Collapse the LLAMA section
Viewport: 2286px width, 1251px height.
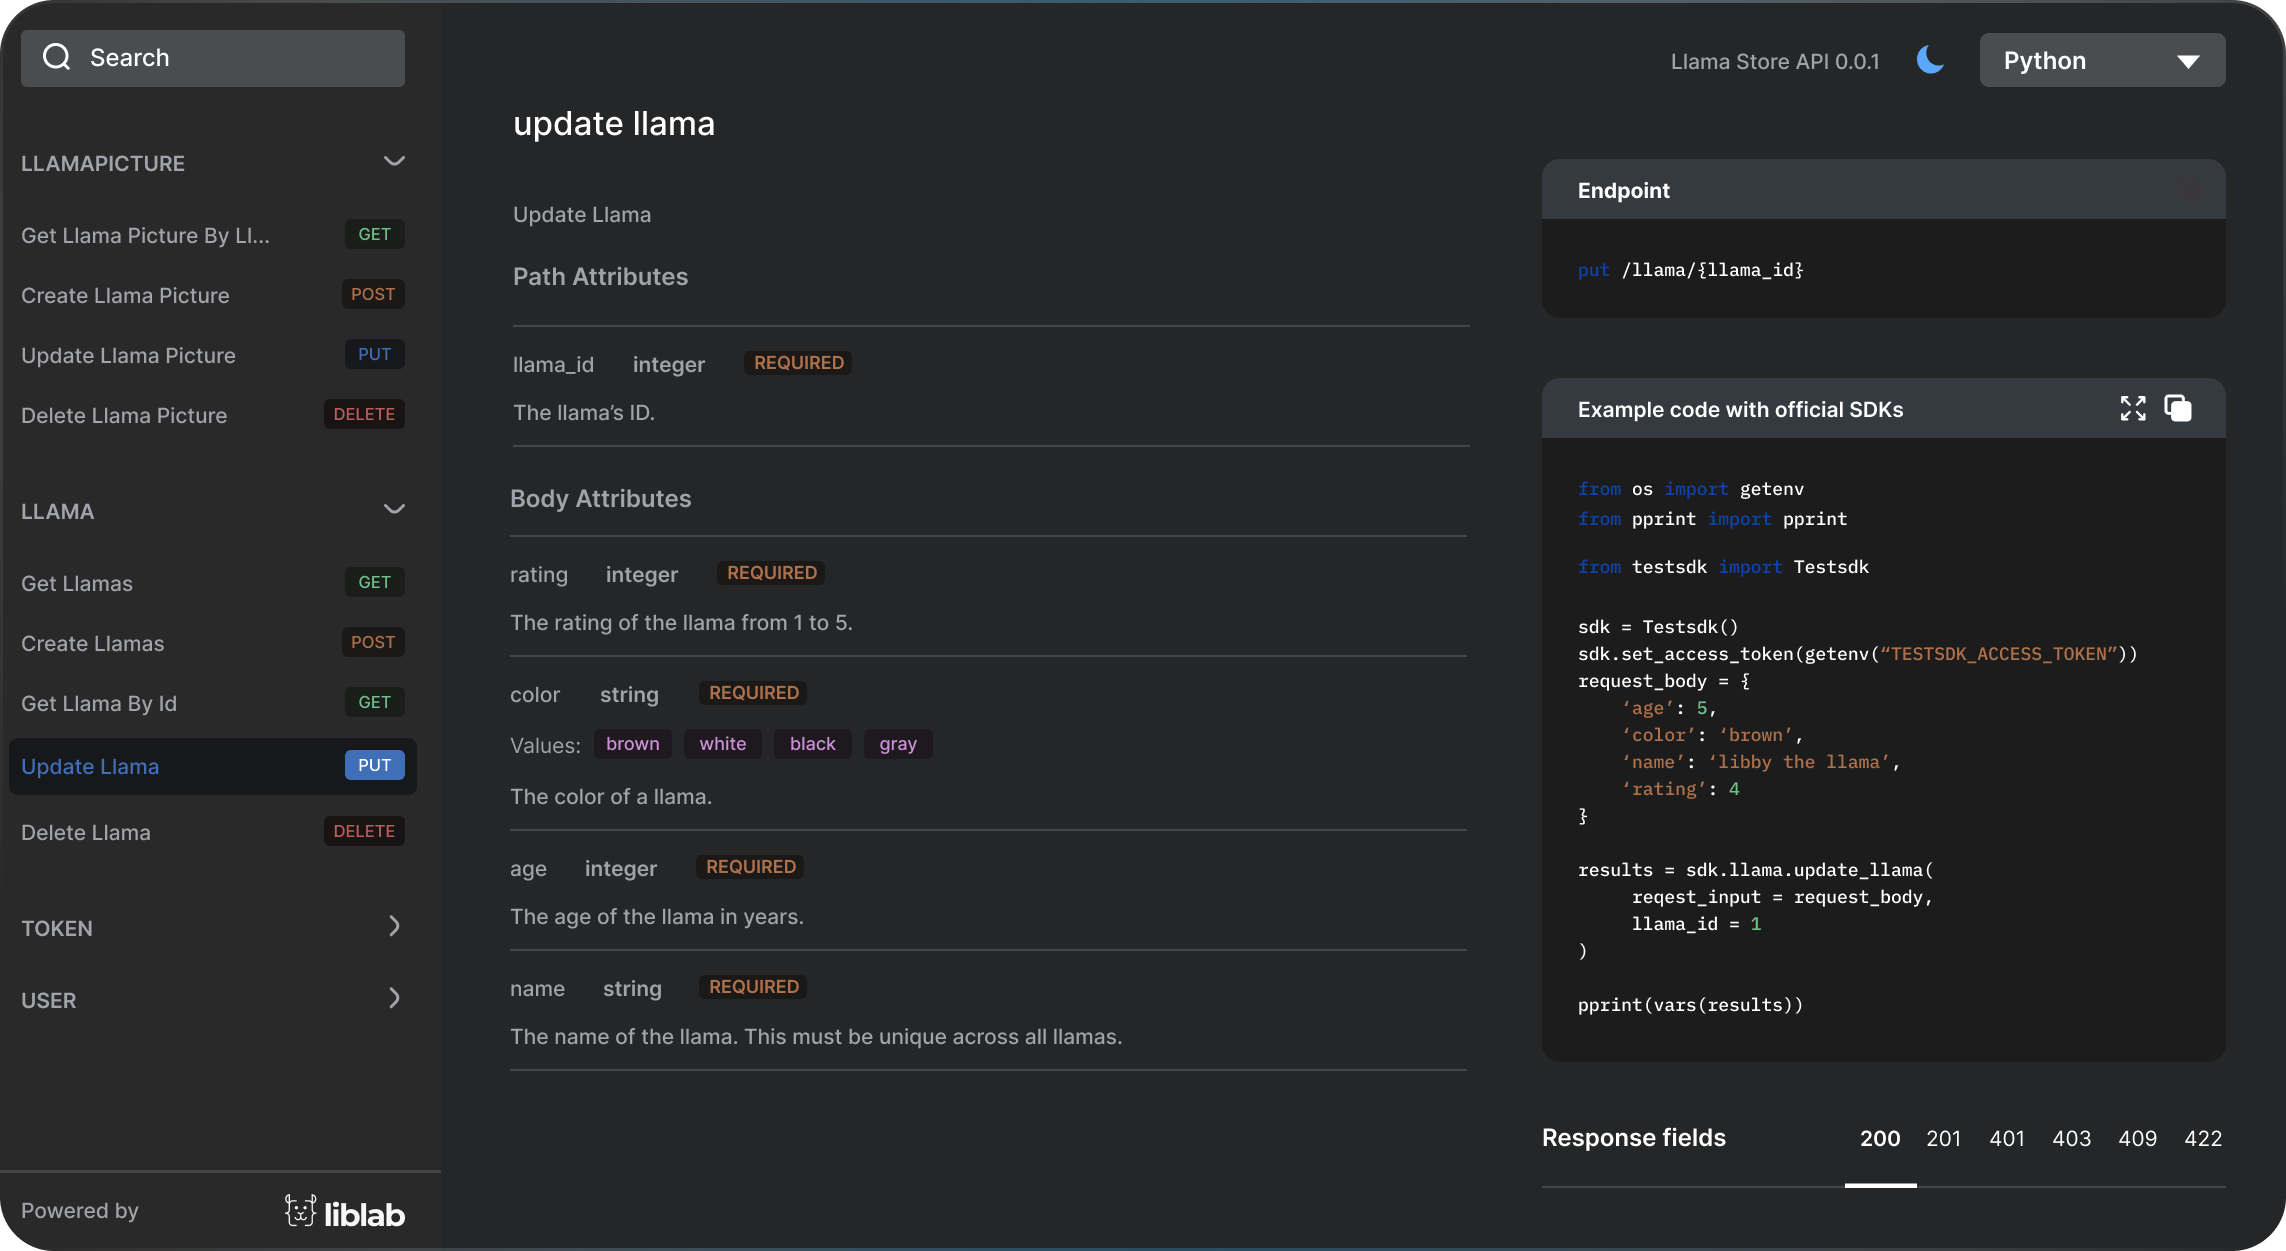394,509
